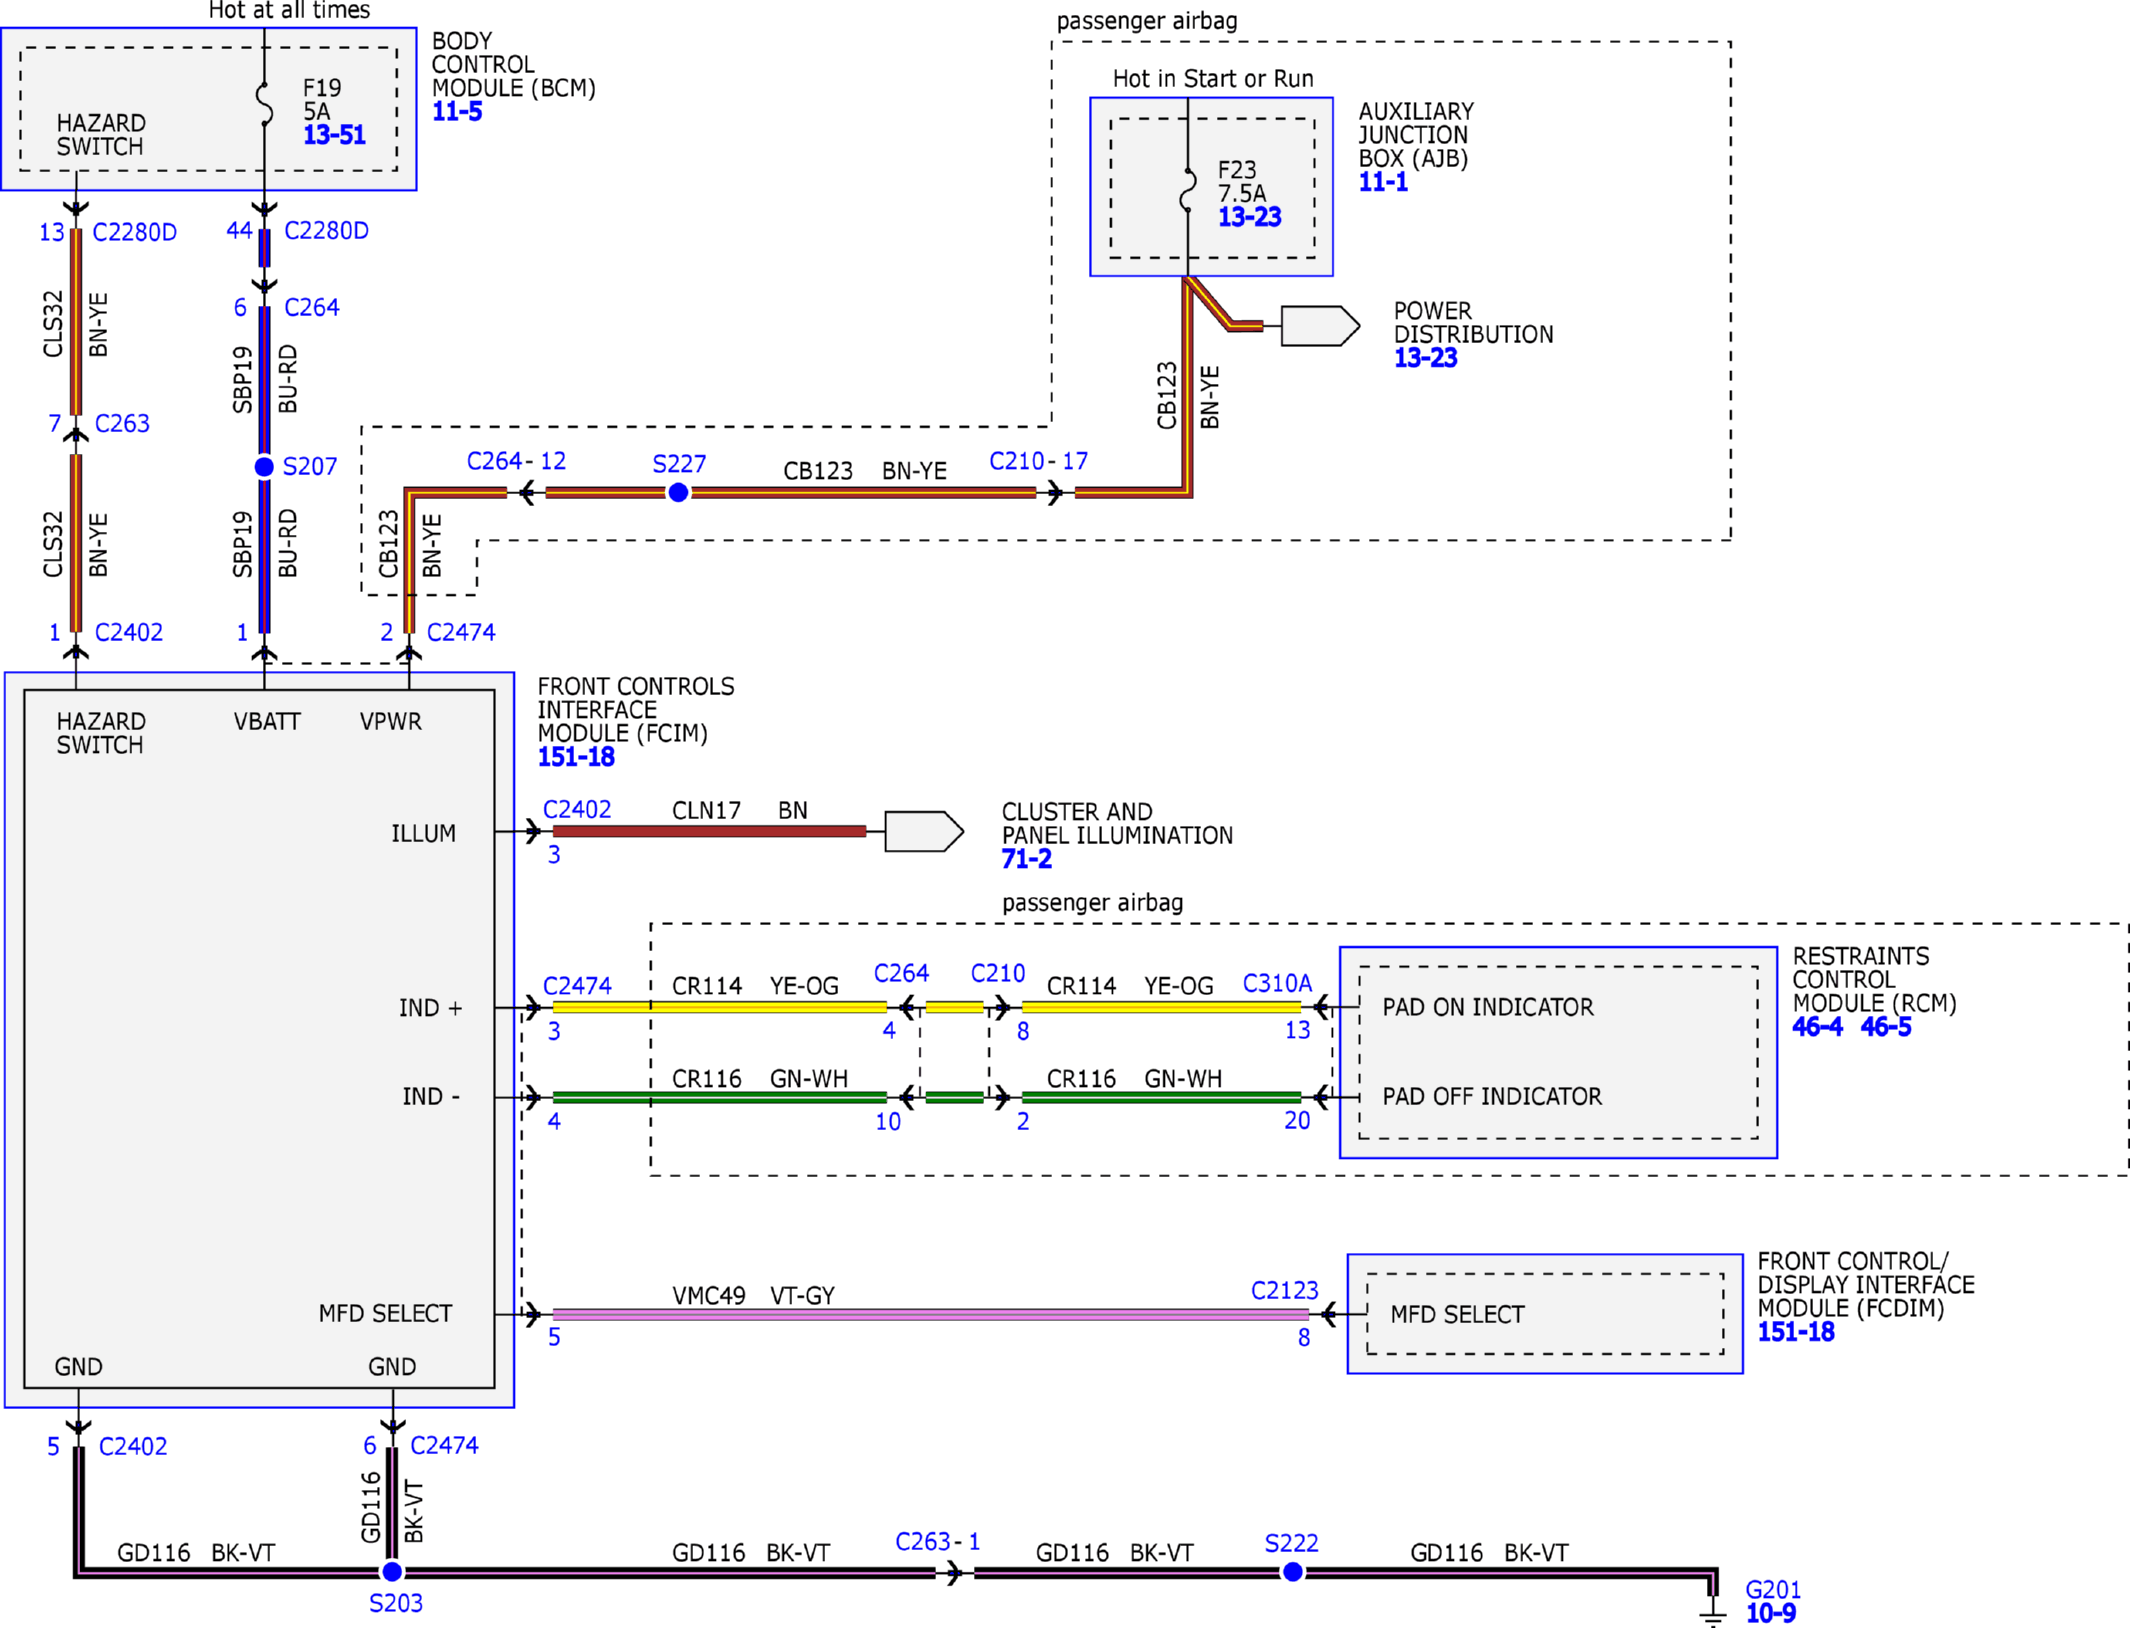2130x1628 pixels.
Task: Select splice S207 dot
Action: pos(264,467)
